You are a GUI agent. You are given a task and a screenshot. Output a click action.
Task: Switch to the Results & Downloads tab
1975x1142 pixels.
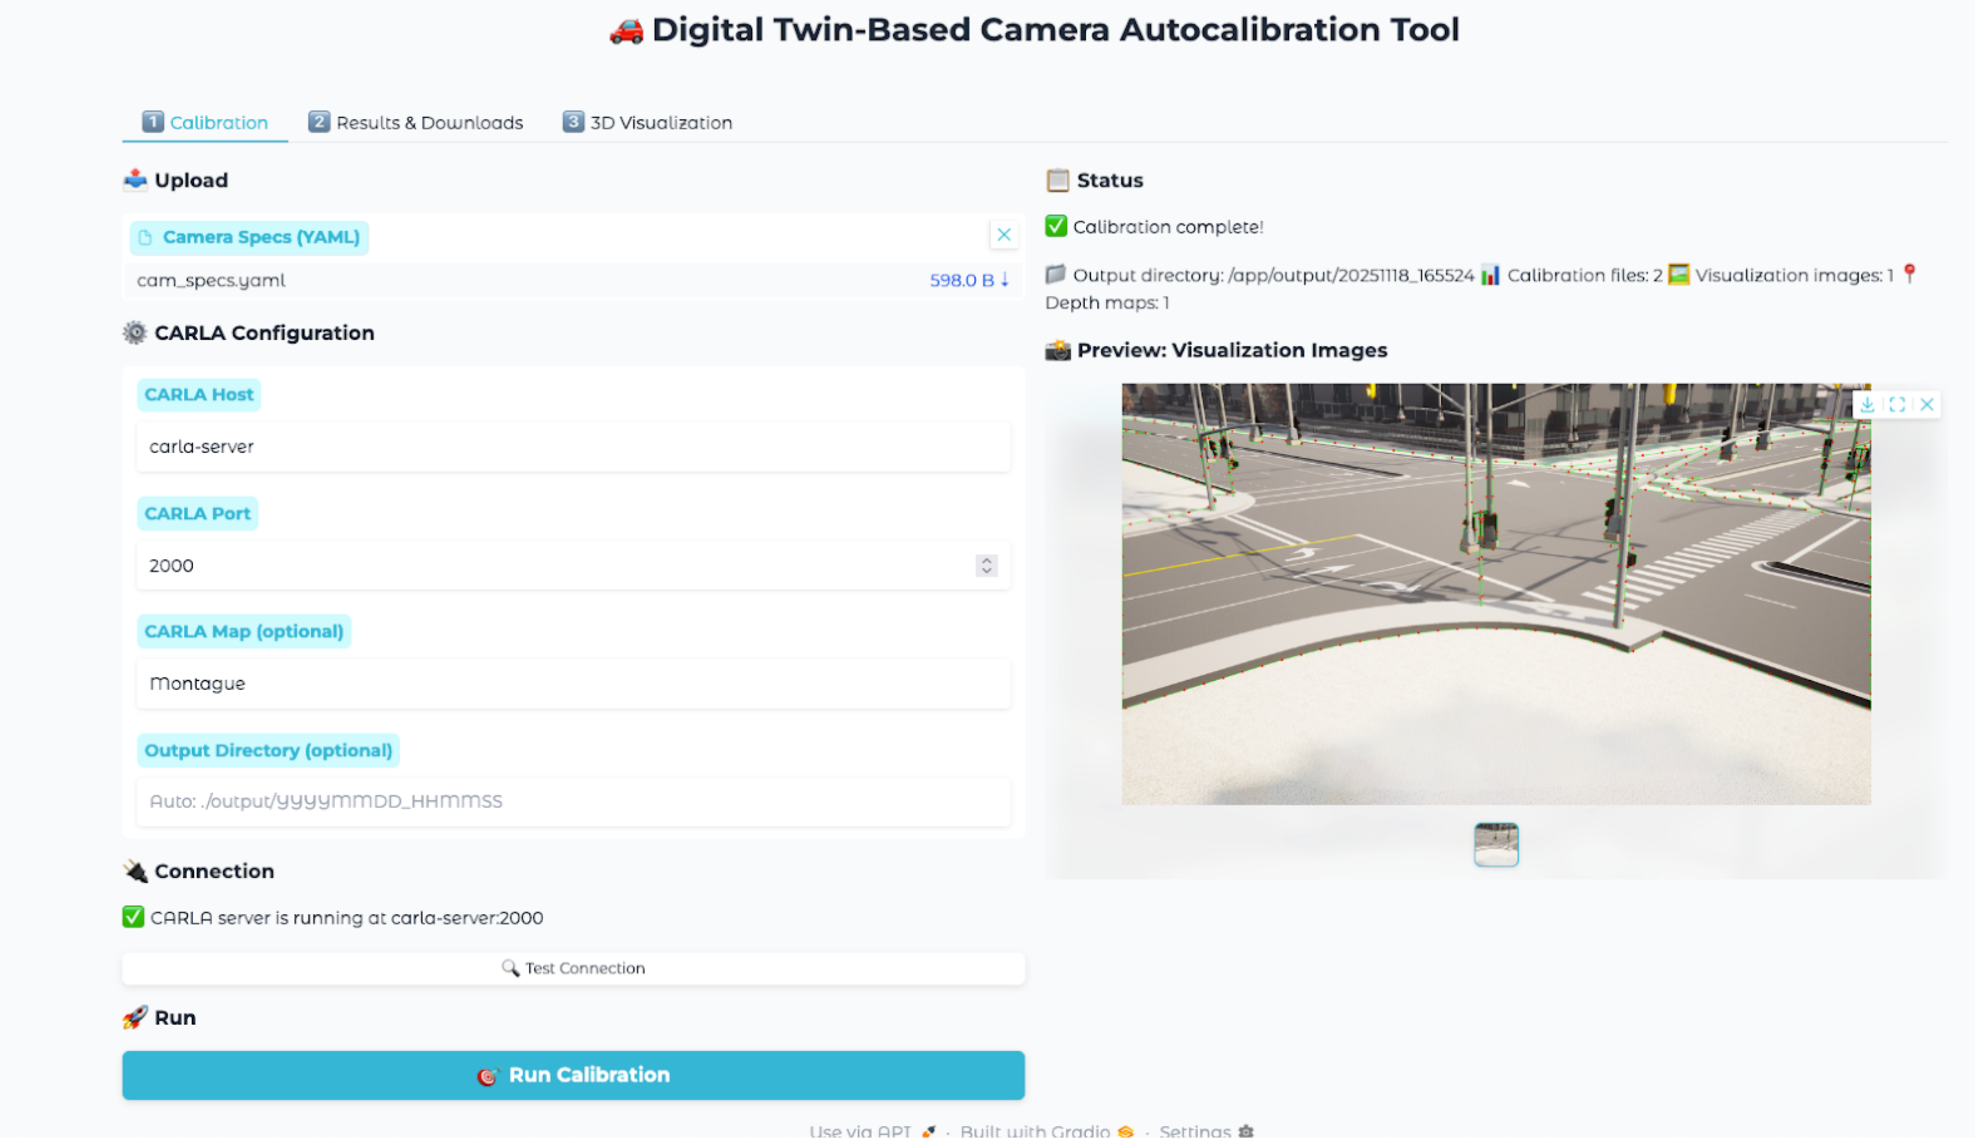click(415, 122)
